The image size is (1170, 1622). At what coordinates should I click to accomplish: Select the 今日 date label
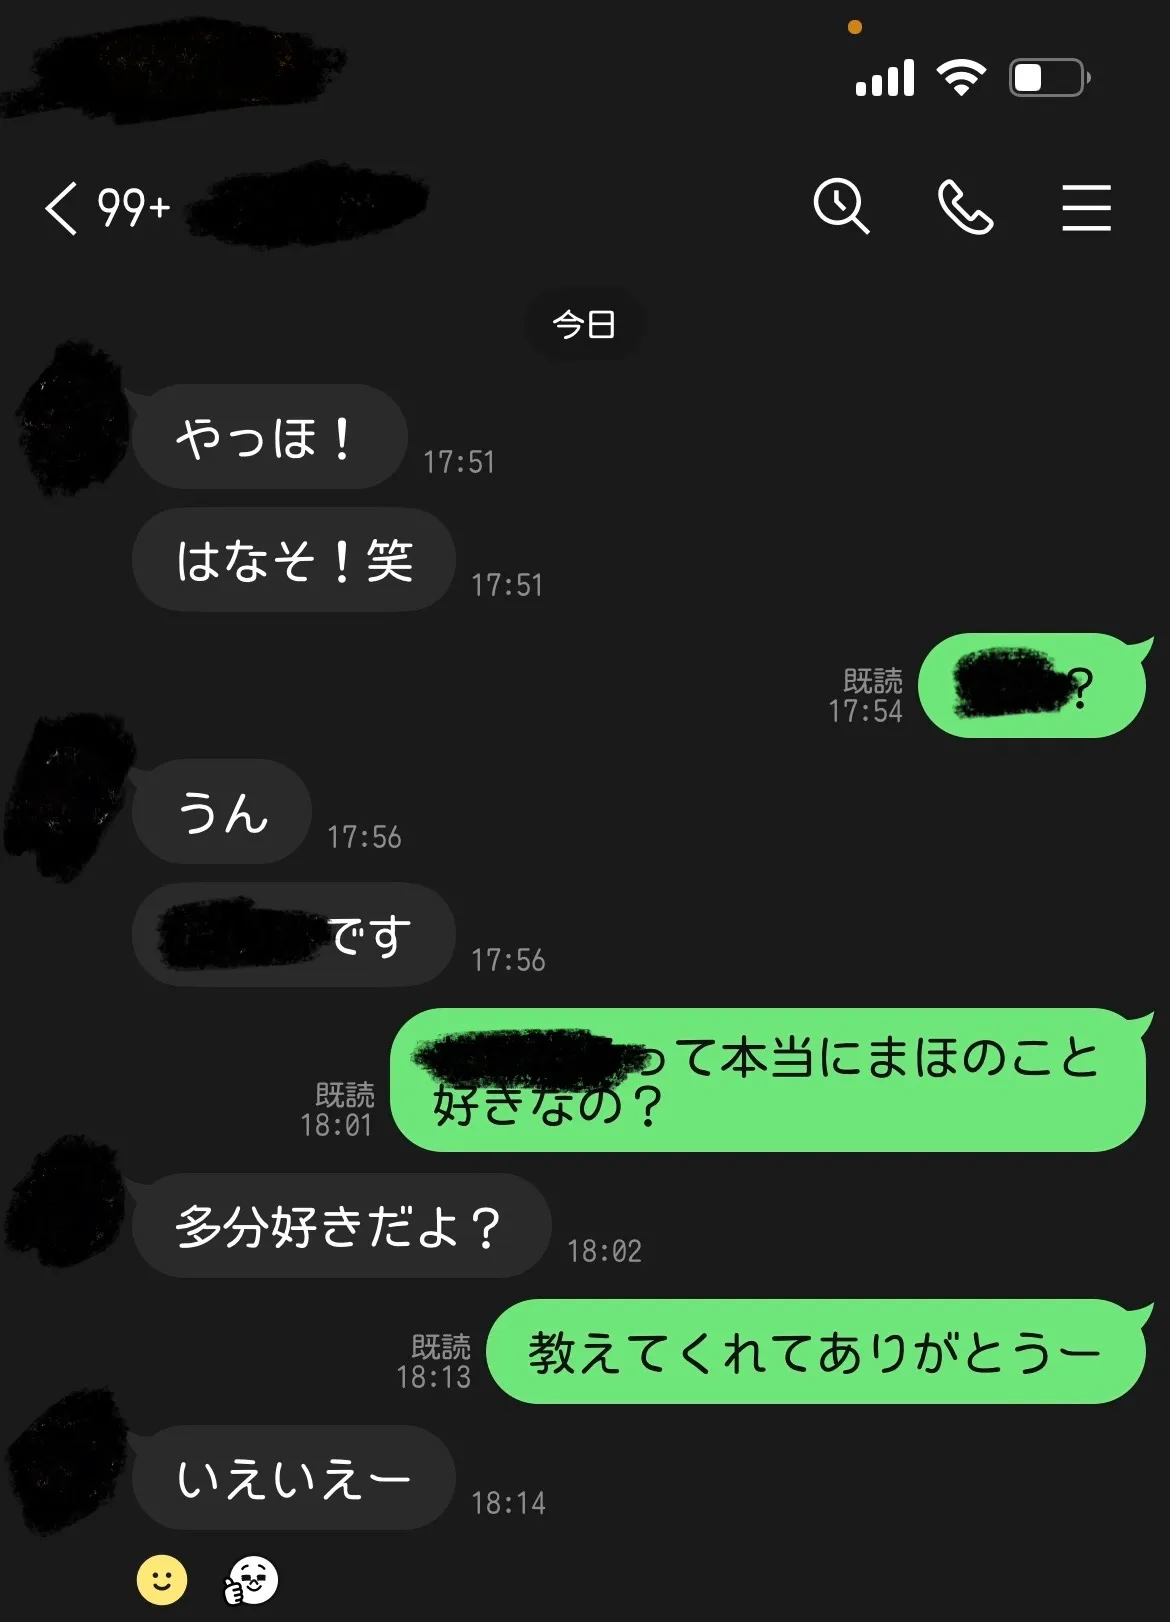[x=584, y=324]
